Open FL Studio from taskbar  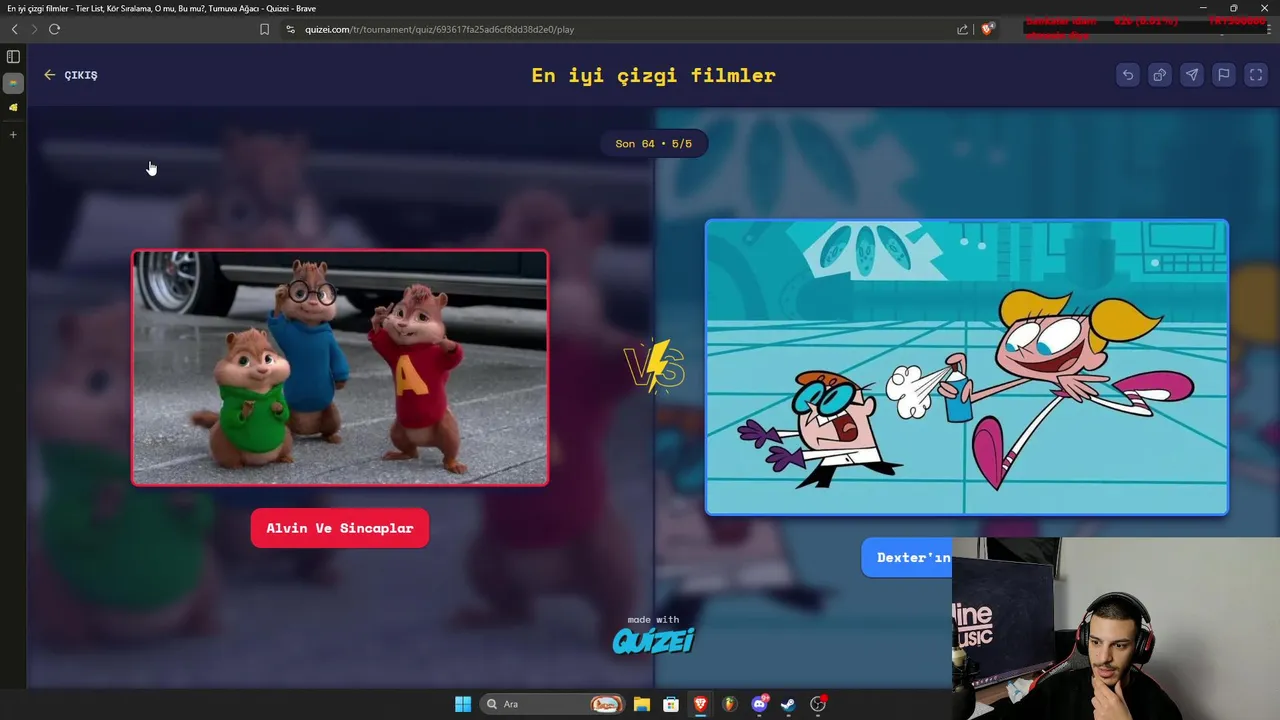coord(730,704)
